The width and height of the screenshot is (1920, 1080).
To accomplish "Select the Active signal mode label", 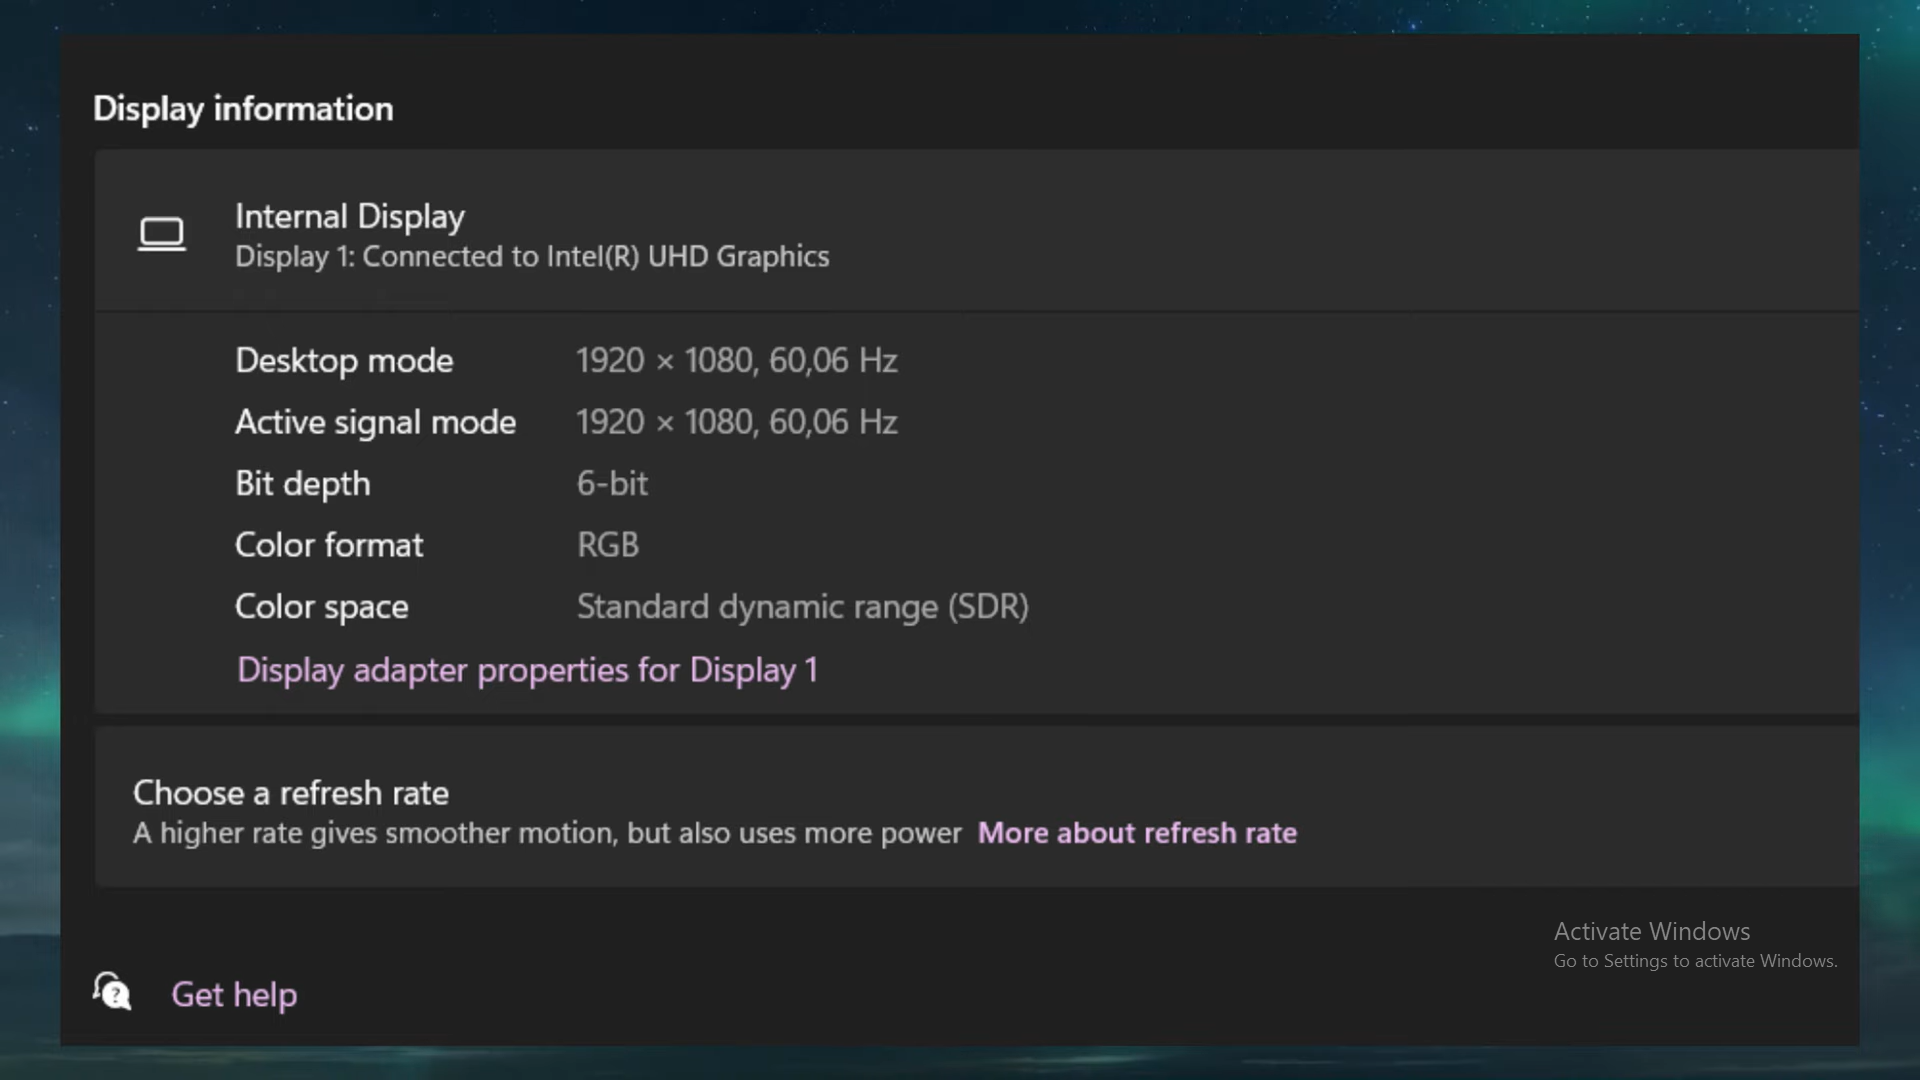I will 375,422.
